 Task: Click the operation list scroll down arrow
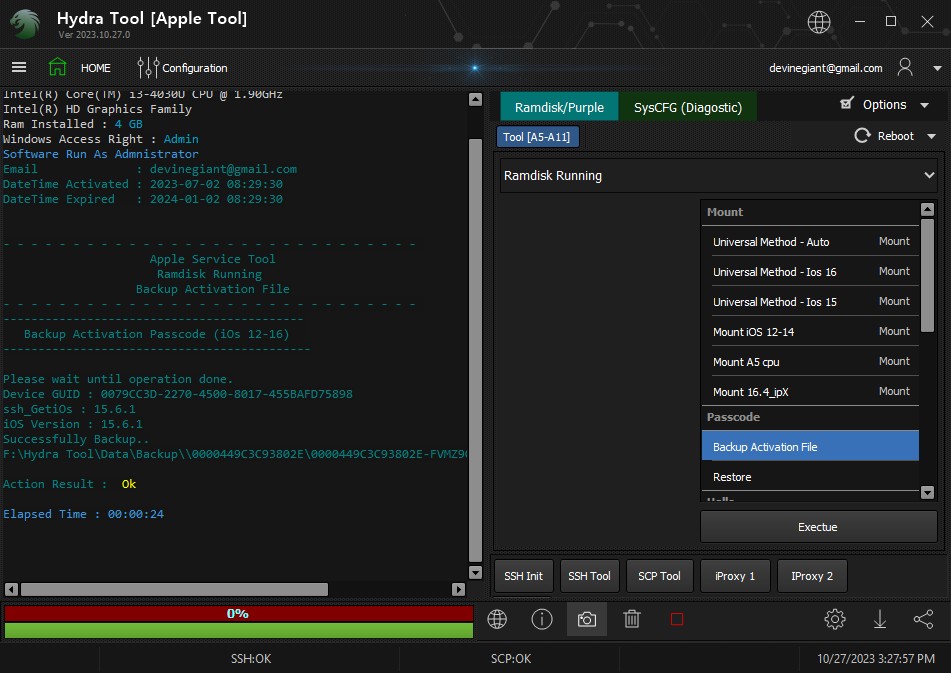click(927, 492)
